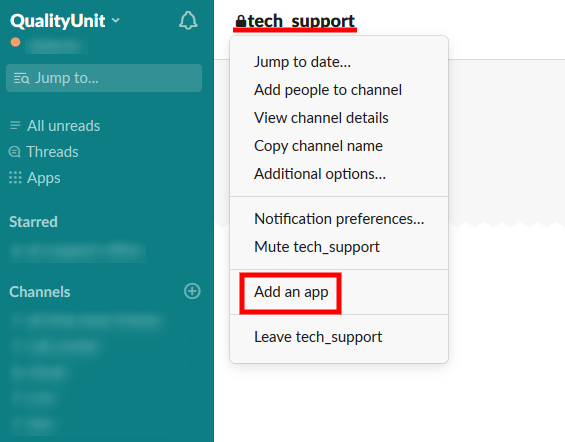Click the orange user status dot
565x442 pixels.
tap(15, 42)
